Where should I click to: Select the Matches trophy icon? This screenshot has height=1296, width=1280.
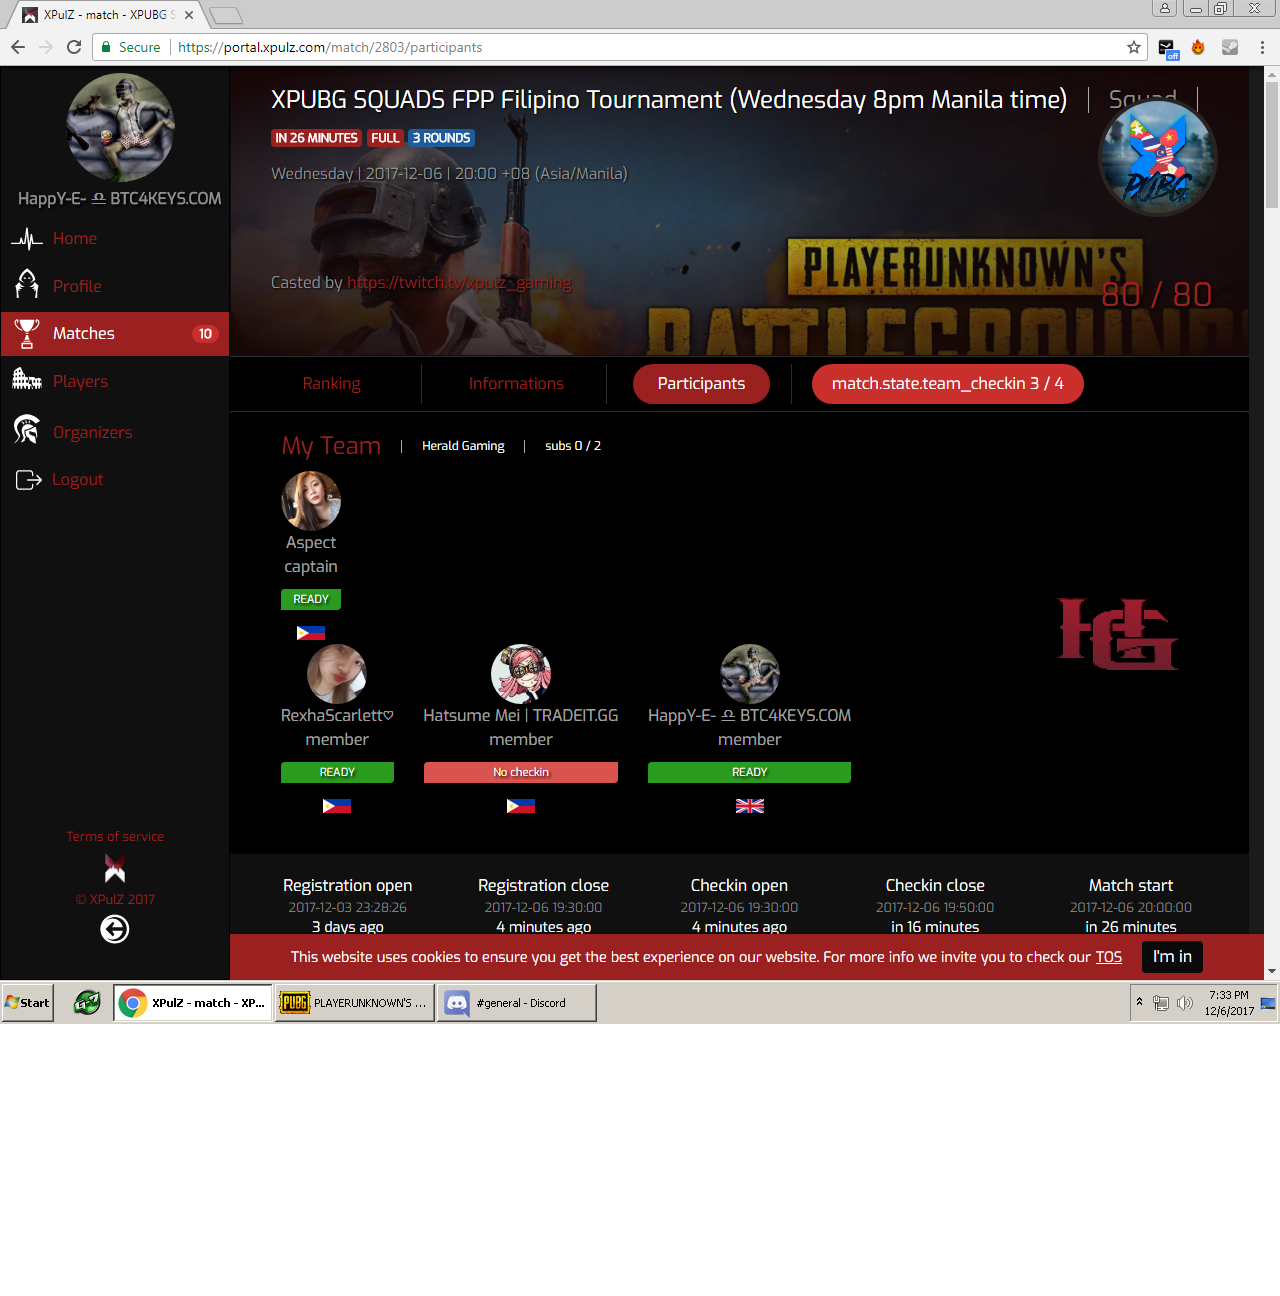(x=27, y=333)
